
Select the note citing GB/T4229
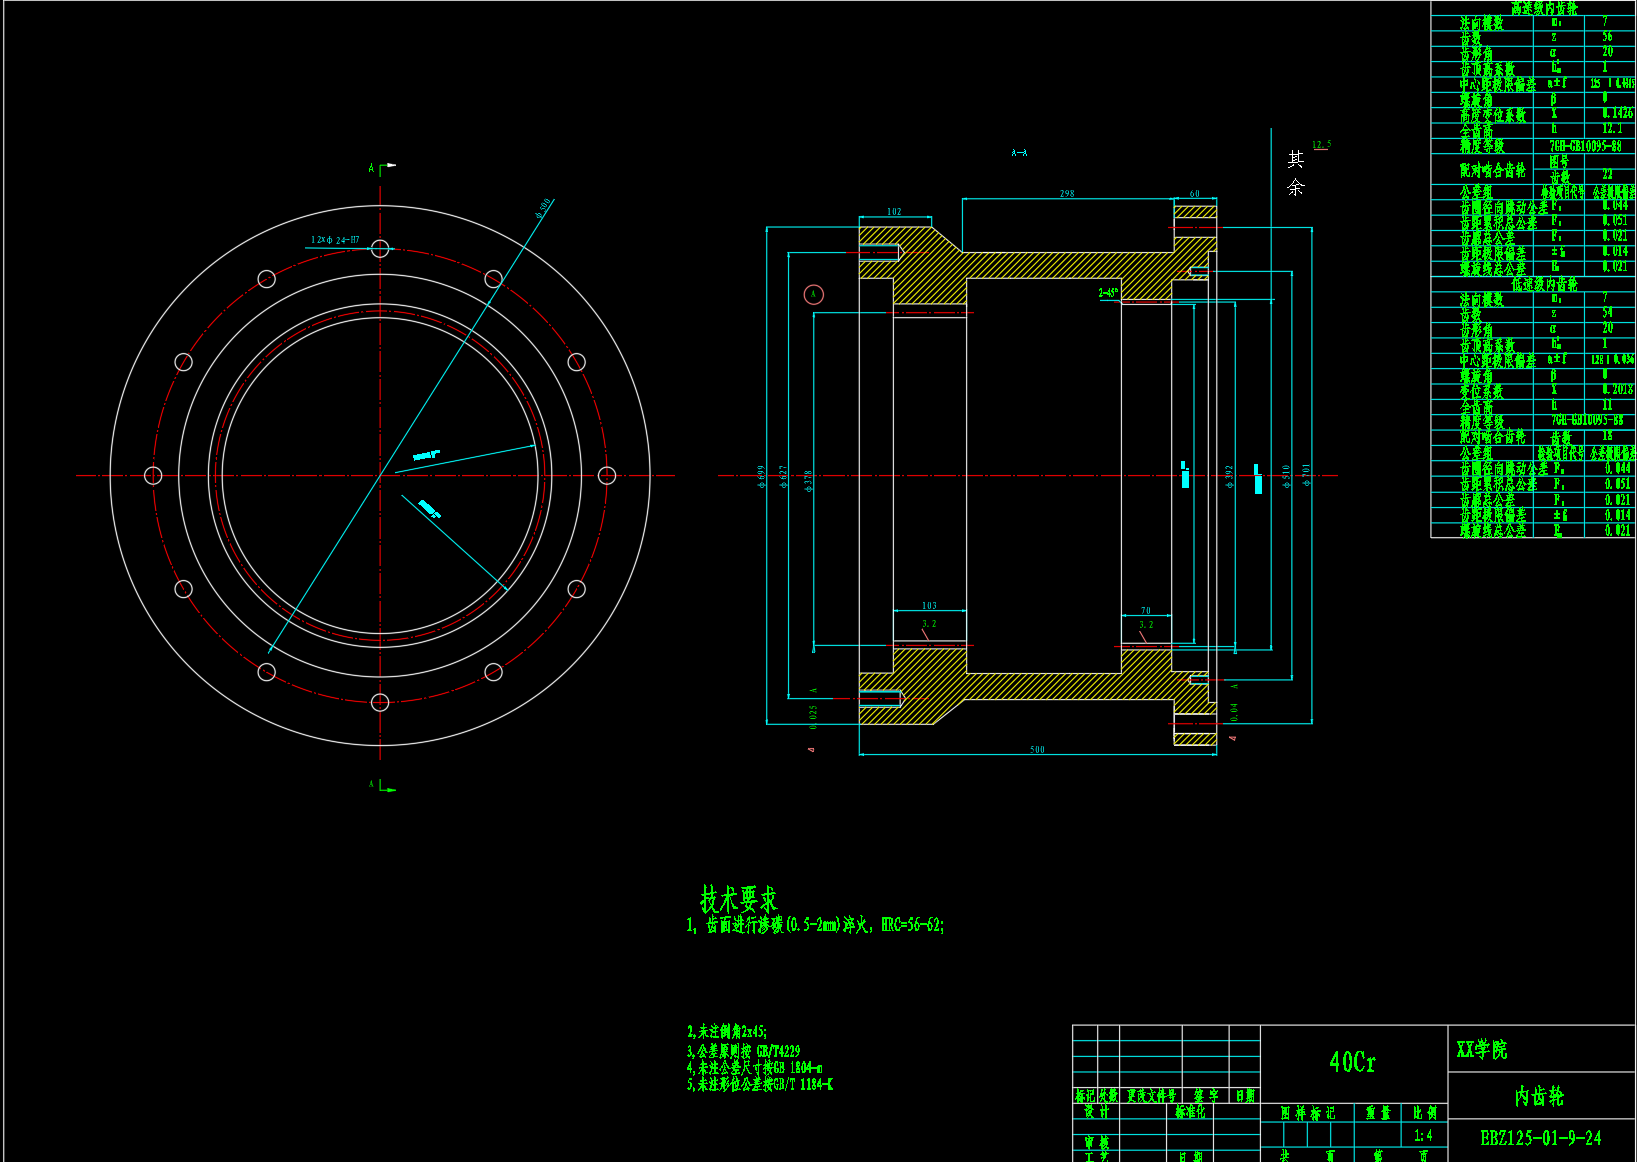pyautogui.click(x=743, y=1051)
